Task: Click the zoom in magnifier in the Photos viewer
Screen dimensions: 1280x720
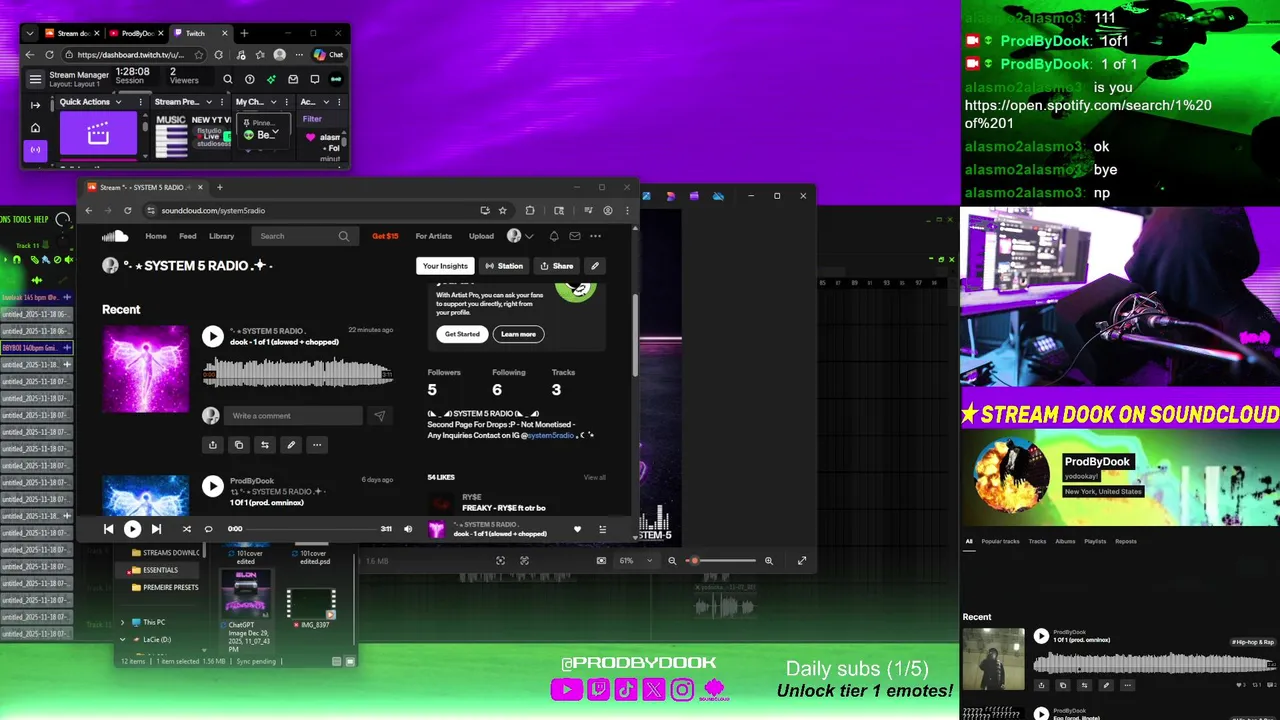Action: (x=768, y=561)
